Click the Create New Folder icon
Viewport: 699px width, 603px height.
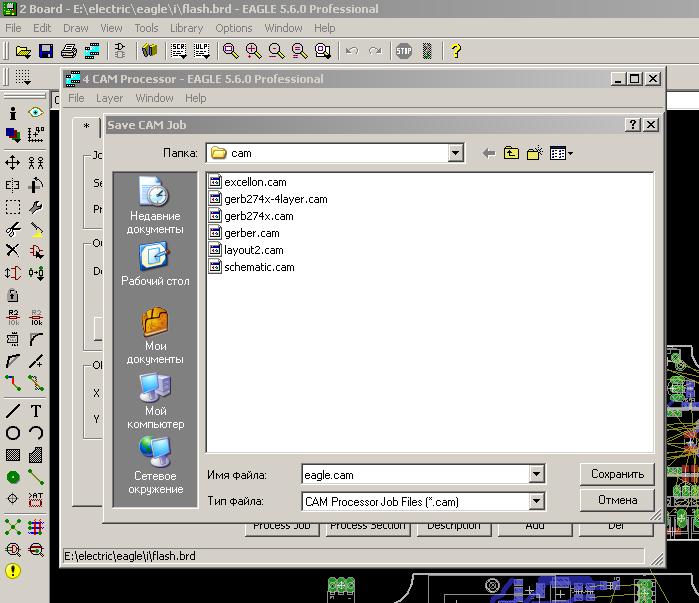click(535, 153)
